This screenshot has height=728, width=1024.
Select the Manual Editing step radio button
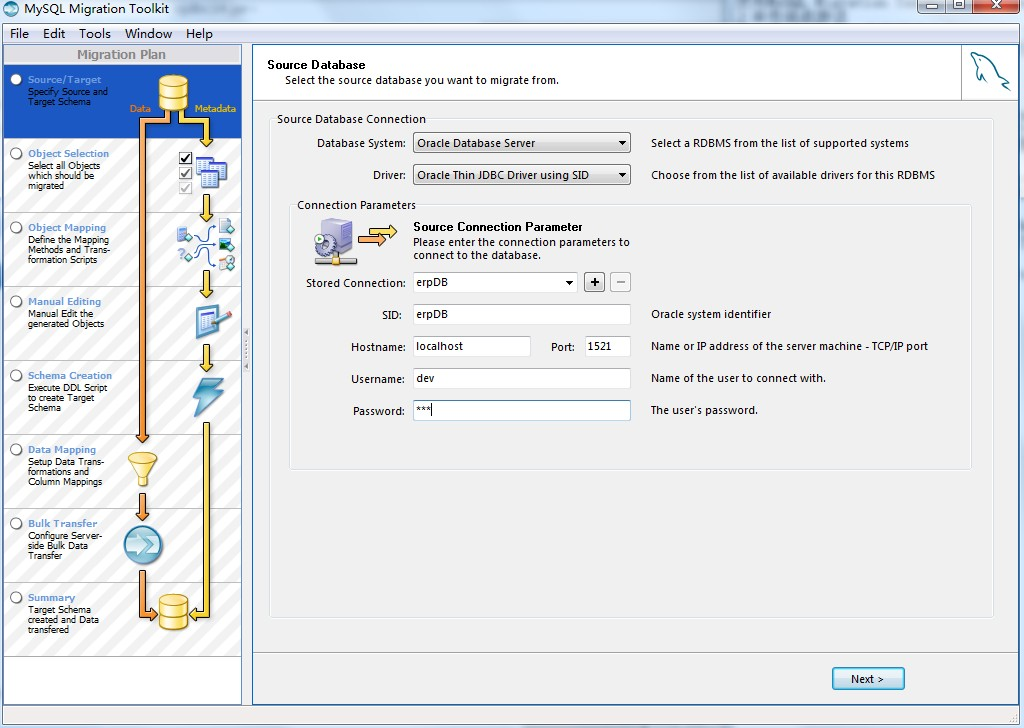pyautogui.click(x=16, y=301)
